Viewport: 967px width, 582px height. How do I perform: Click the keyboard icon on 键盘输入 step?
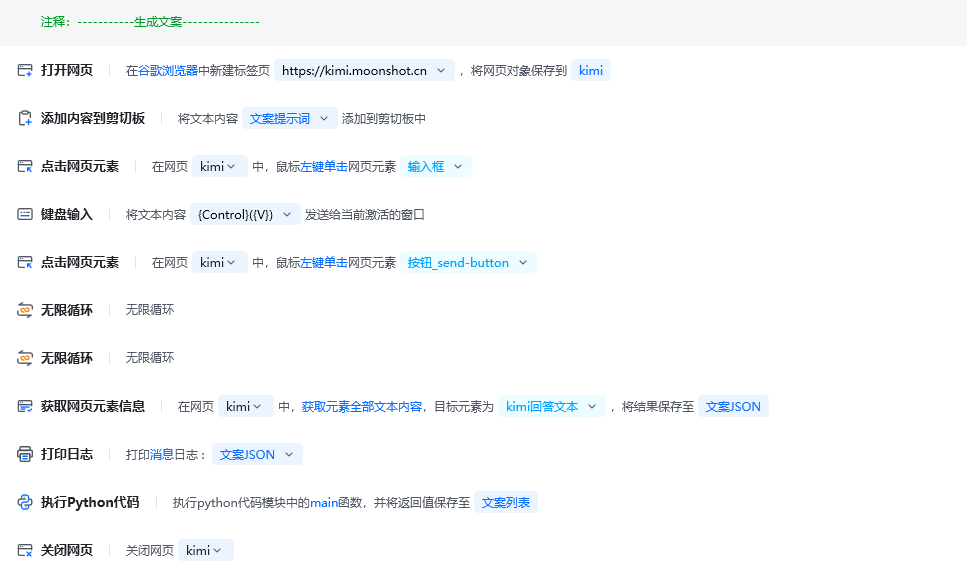(24, 214)
